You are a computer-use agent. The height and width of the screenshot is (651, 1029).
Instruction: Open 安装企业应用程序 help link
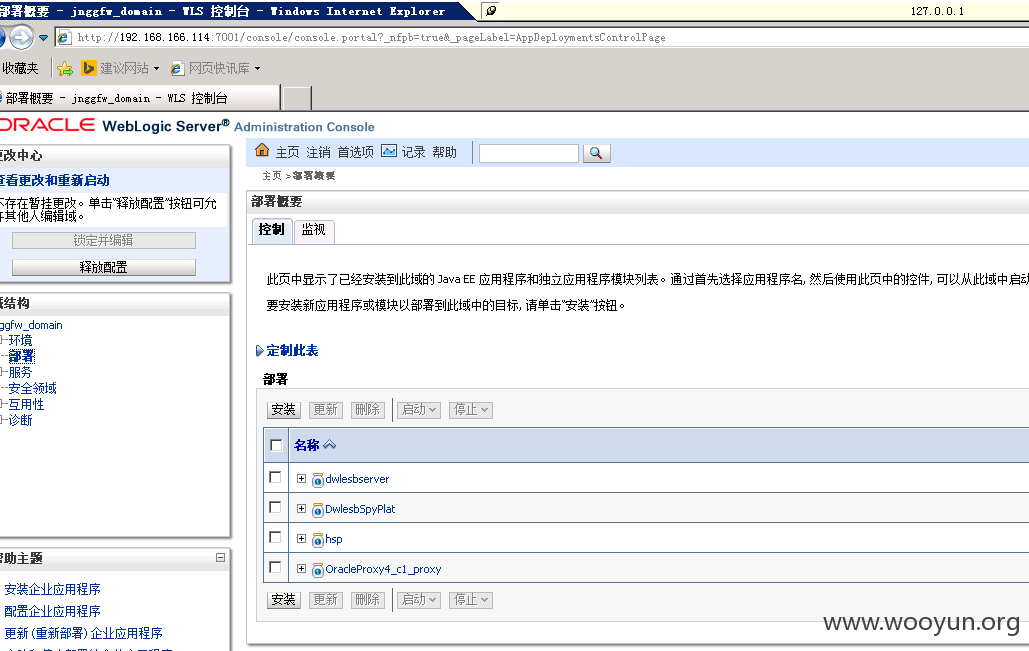tap(52, 589)
